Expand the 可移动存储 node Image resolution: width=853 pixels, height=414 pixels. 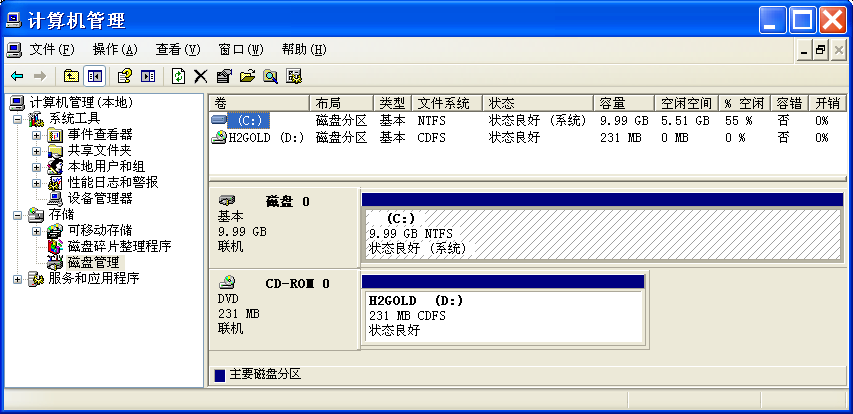(36, 231)
